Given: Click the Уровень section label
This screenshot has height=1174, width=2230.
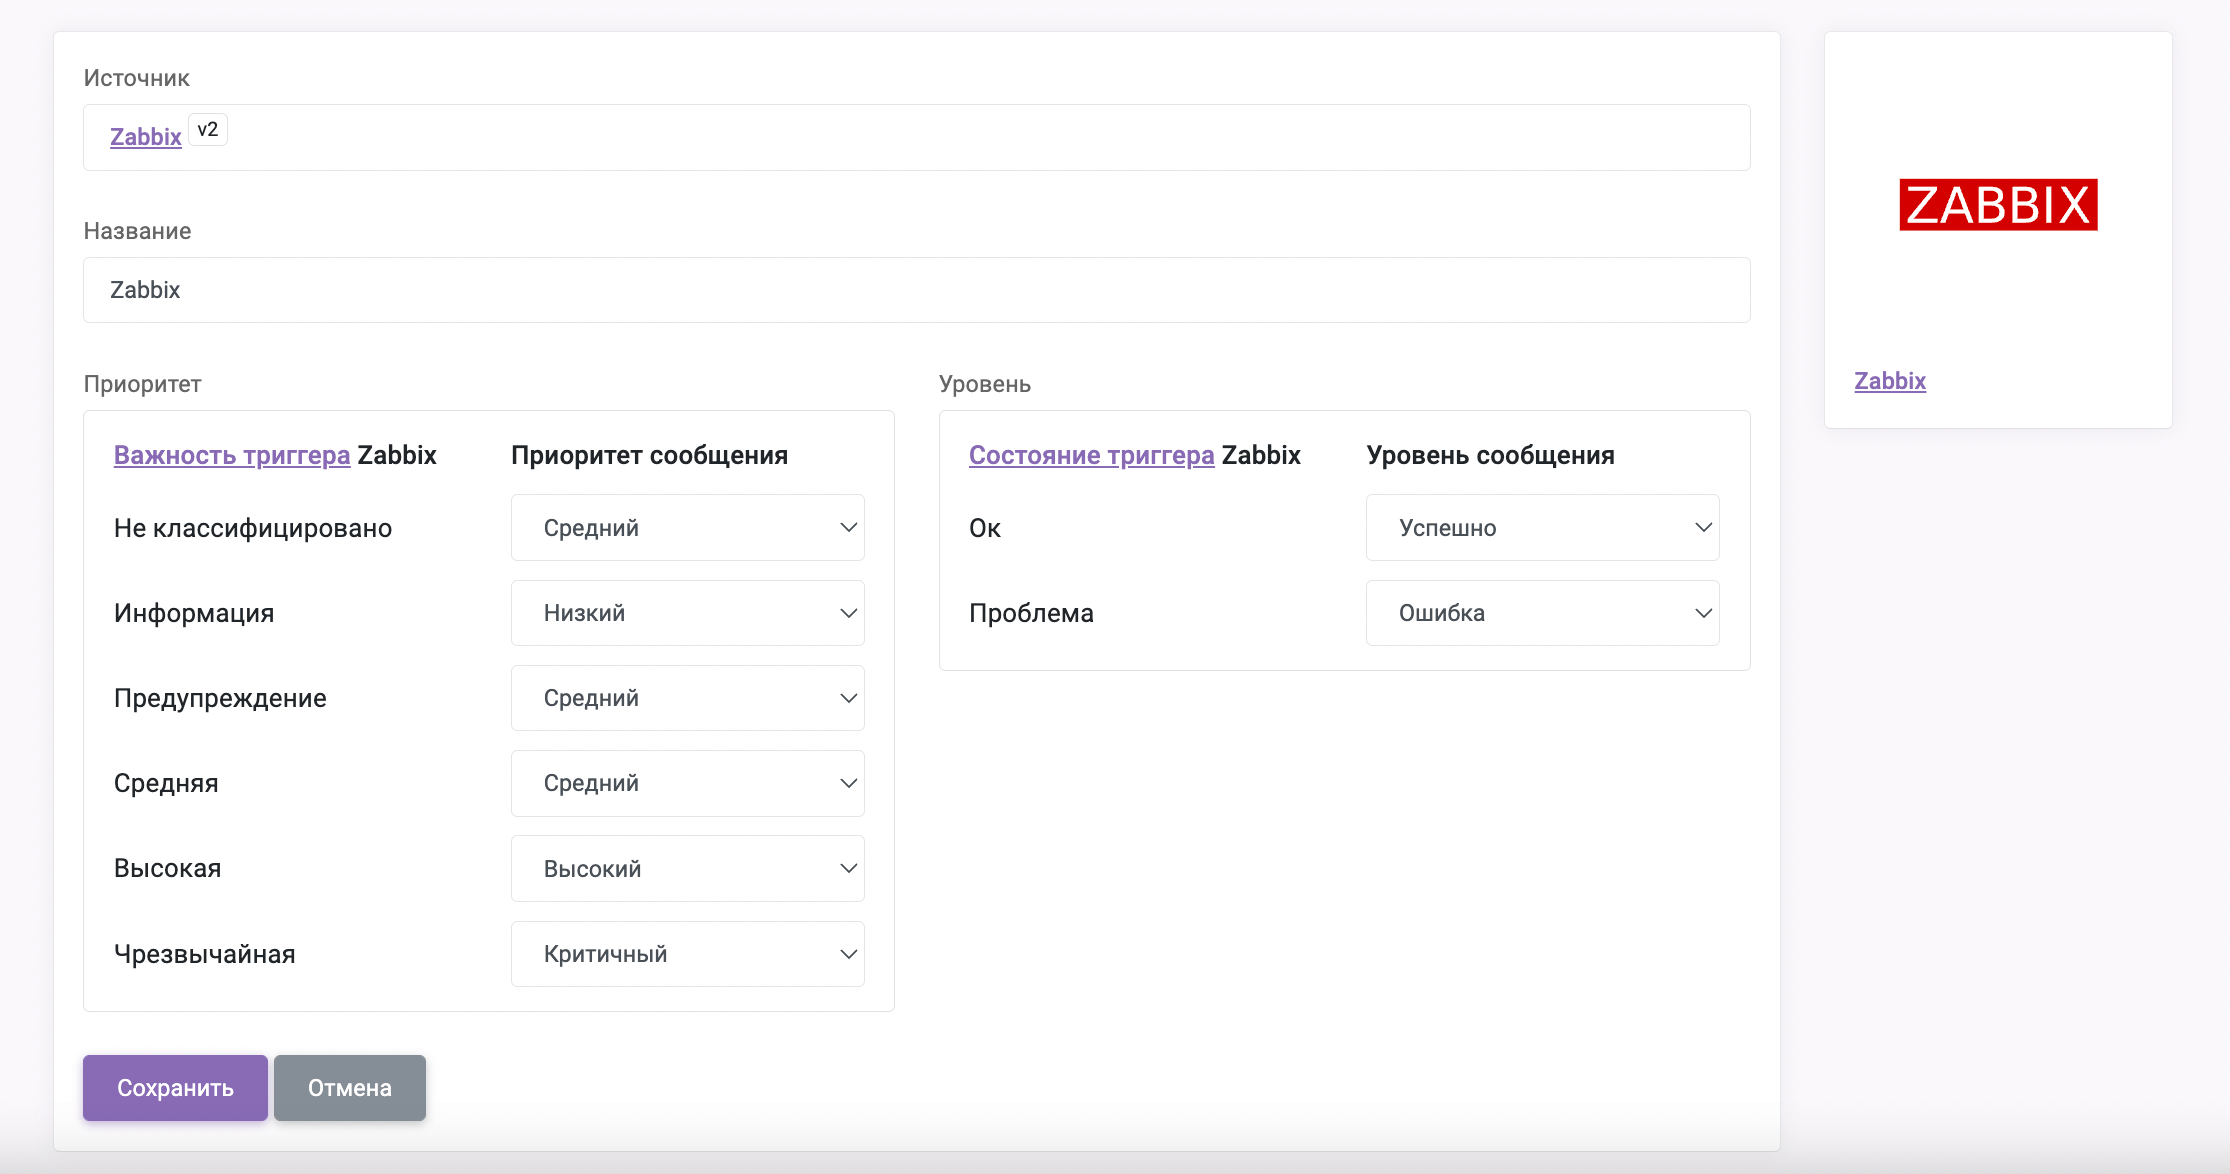Looking at the screenshot, I should pos(985,384).
